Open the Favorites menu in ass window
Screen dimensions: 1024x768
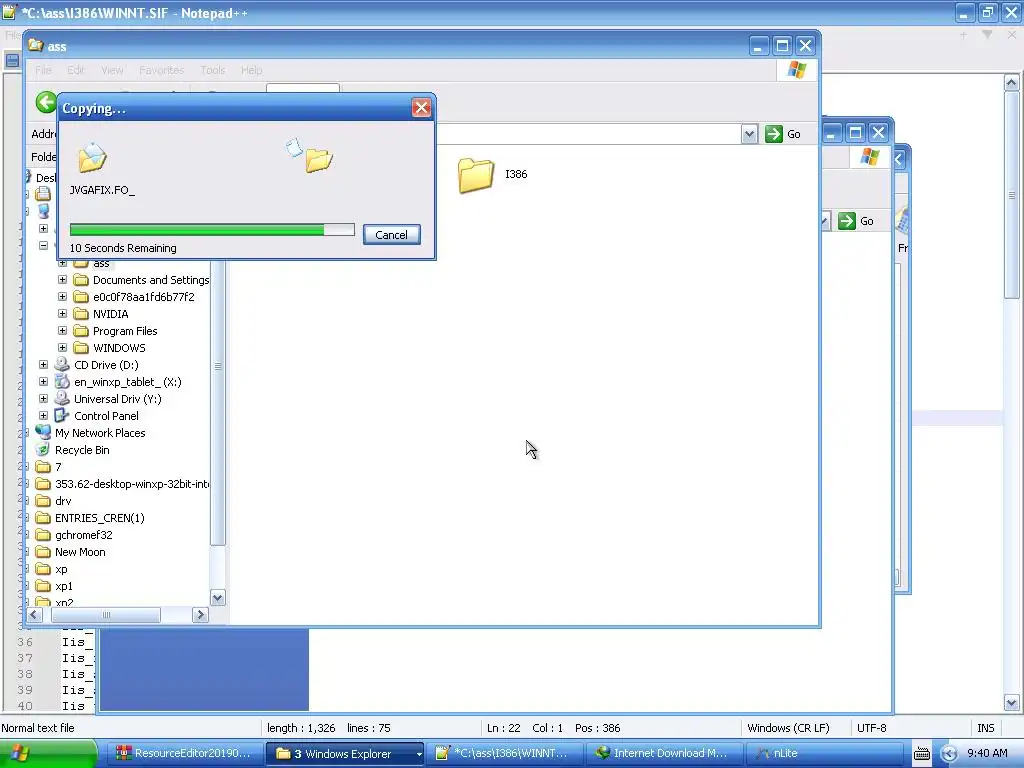click(x=161, y=70)
